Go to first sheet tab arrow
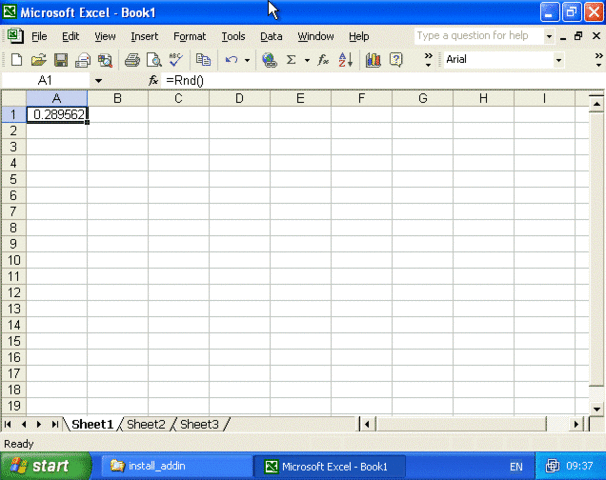Viewport: 606px width, 480px height. coord(8,424)
